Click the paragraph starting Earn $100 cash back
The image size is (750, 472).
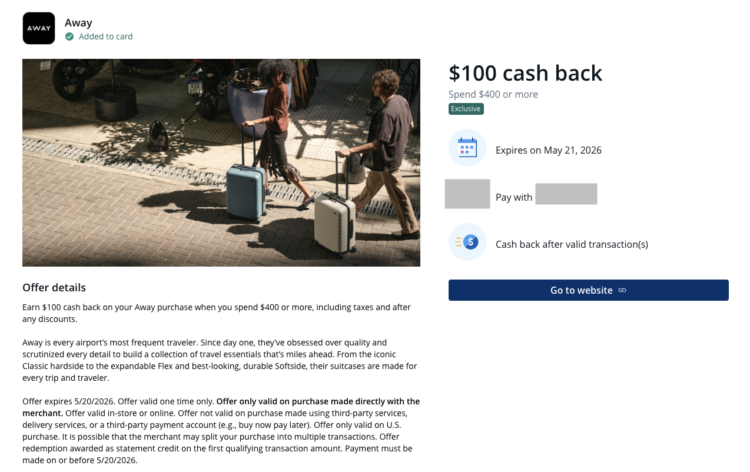pyautogui.click(x=215, y=312)
